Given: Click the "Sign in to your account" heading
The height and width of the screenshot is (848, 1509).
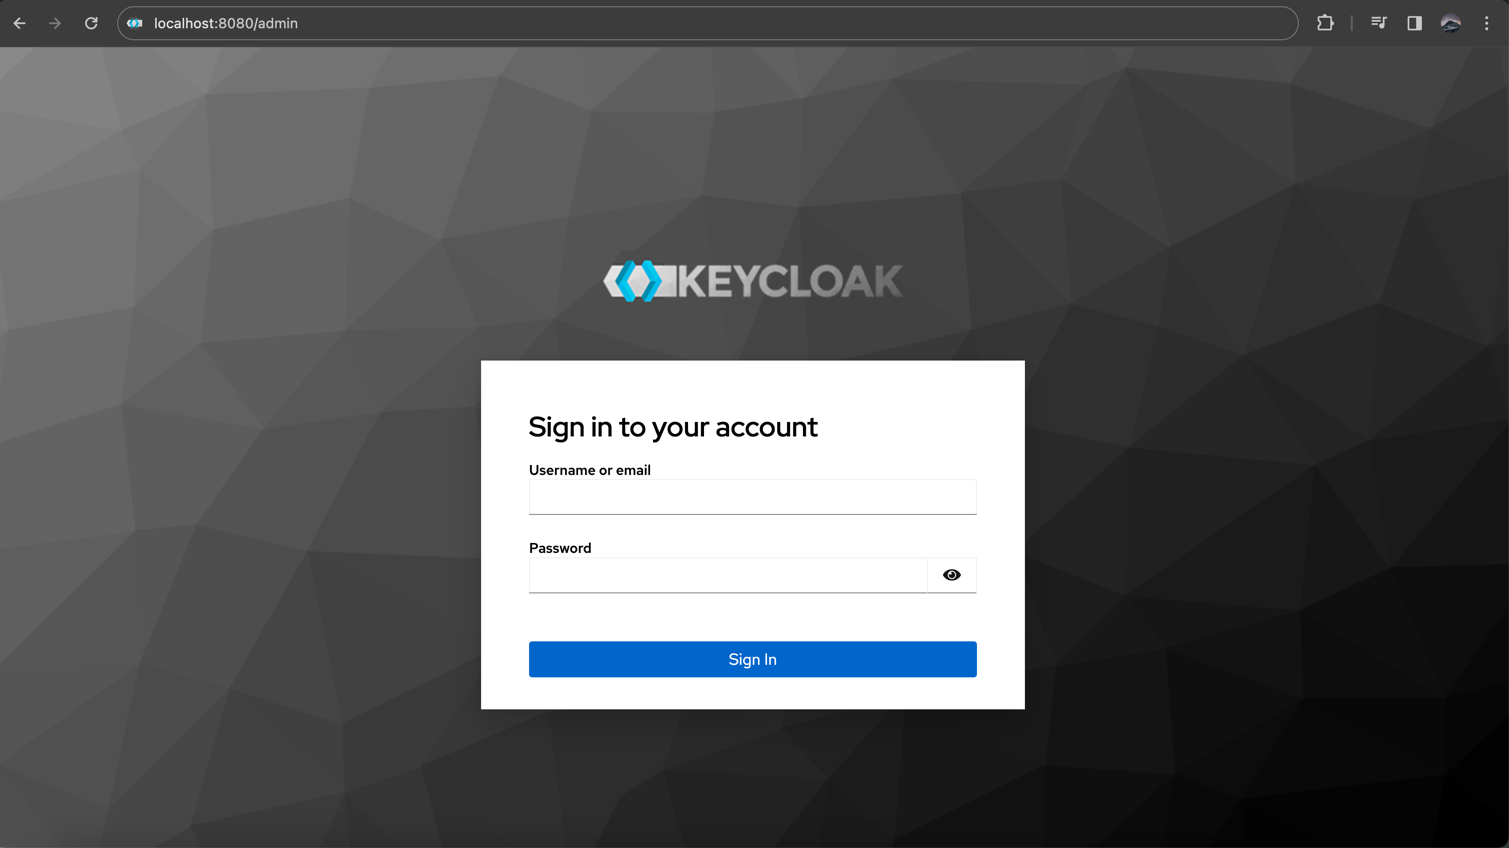Looking at the screenshot, I should [x=672, y=427].
